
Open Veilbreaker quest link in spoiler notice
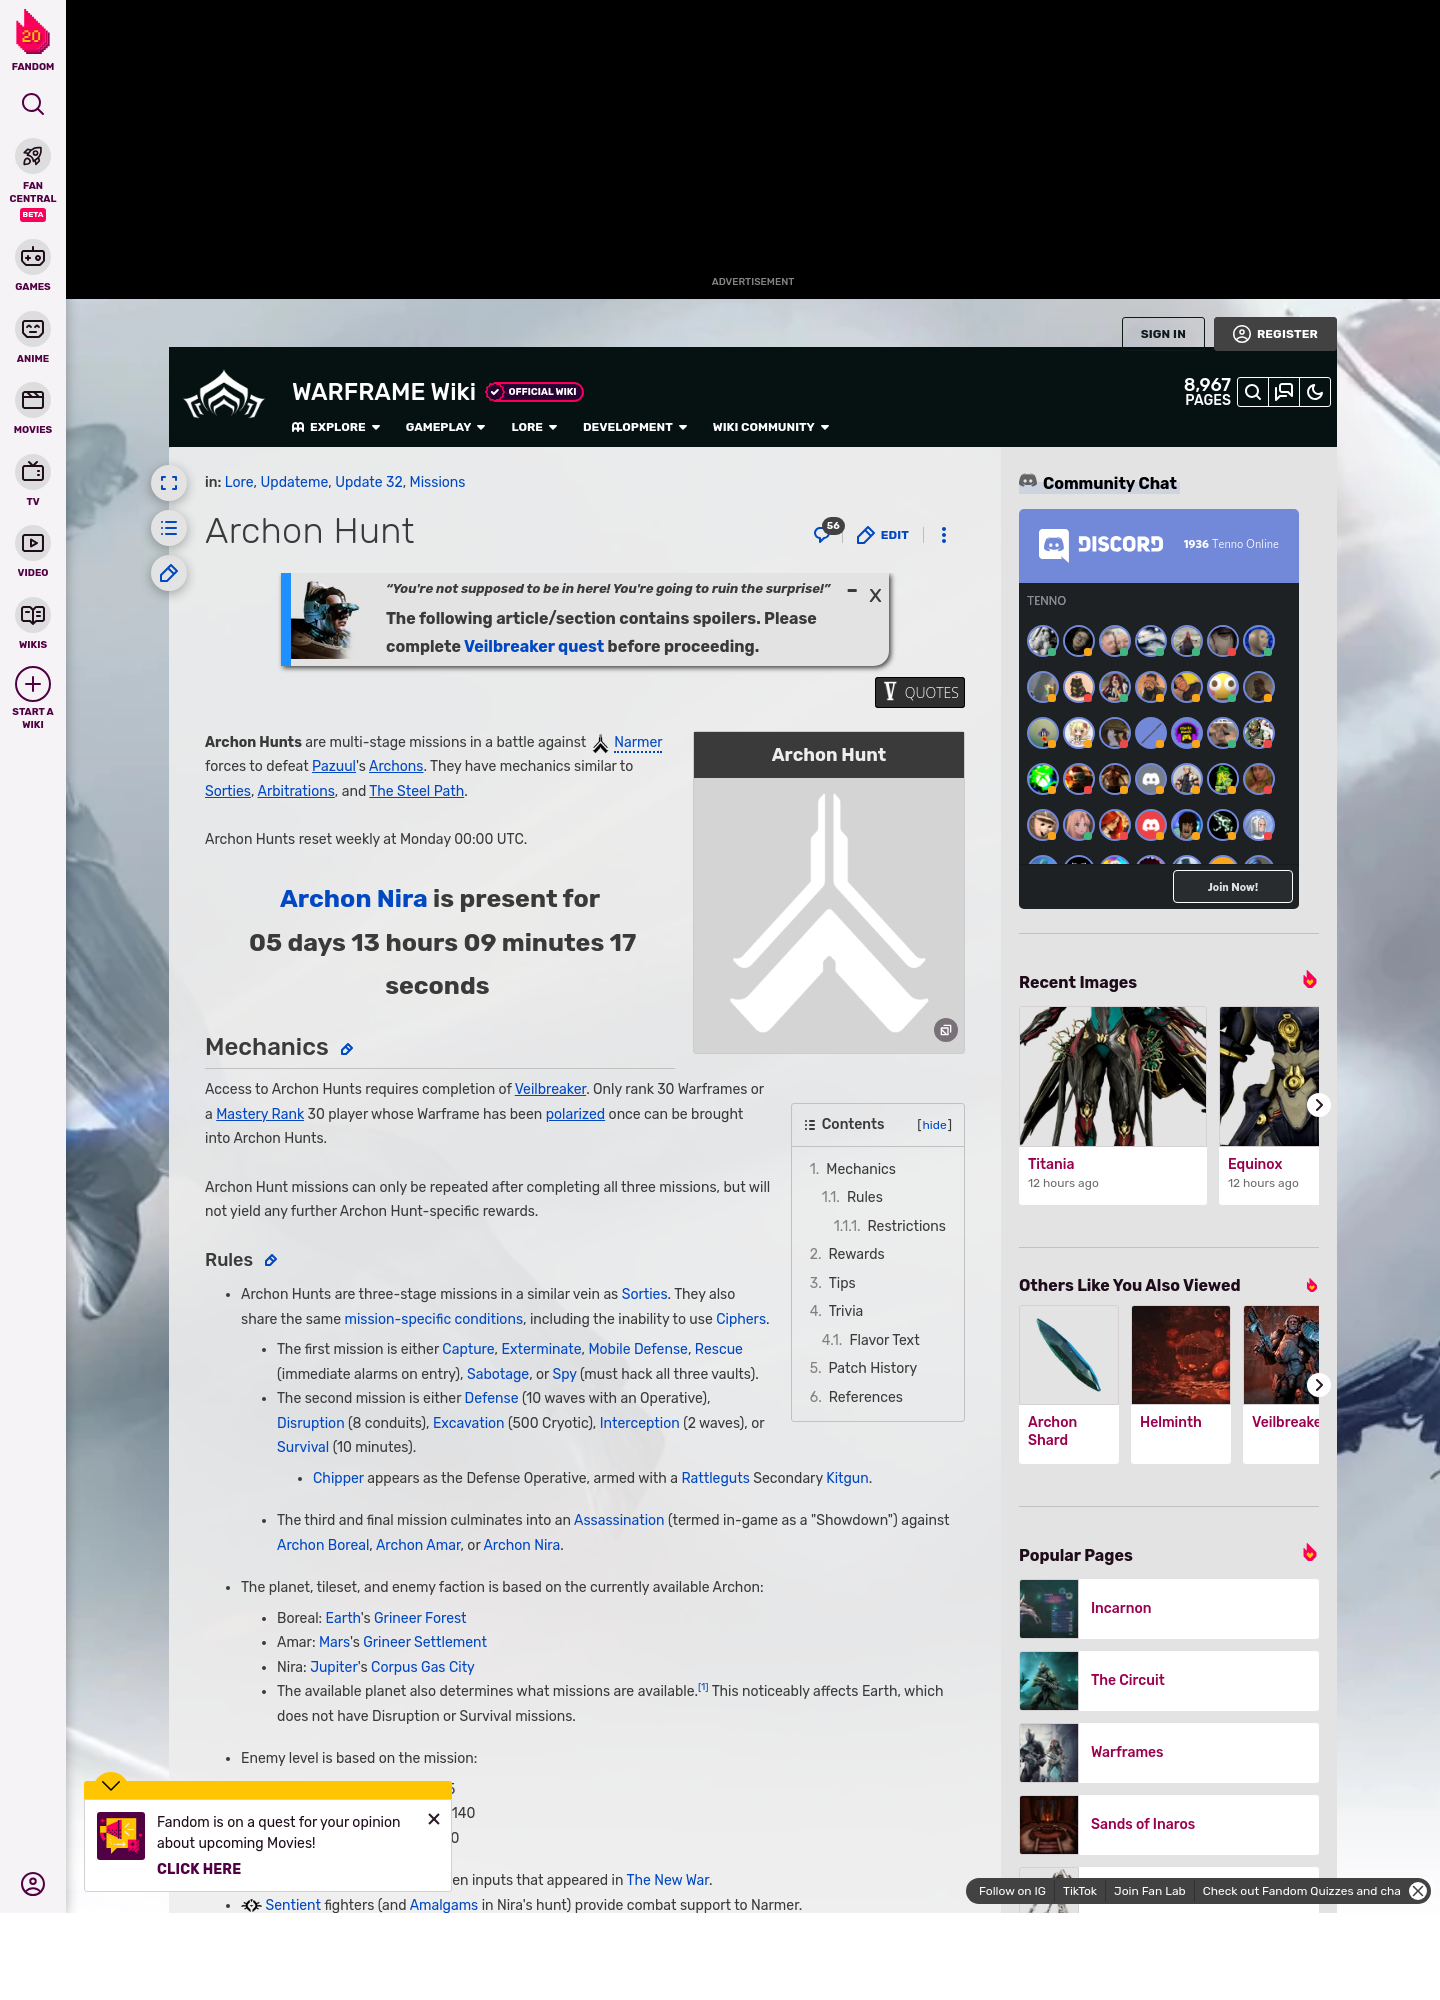pos(534,646)
